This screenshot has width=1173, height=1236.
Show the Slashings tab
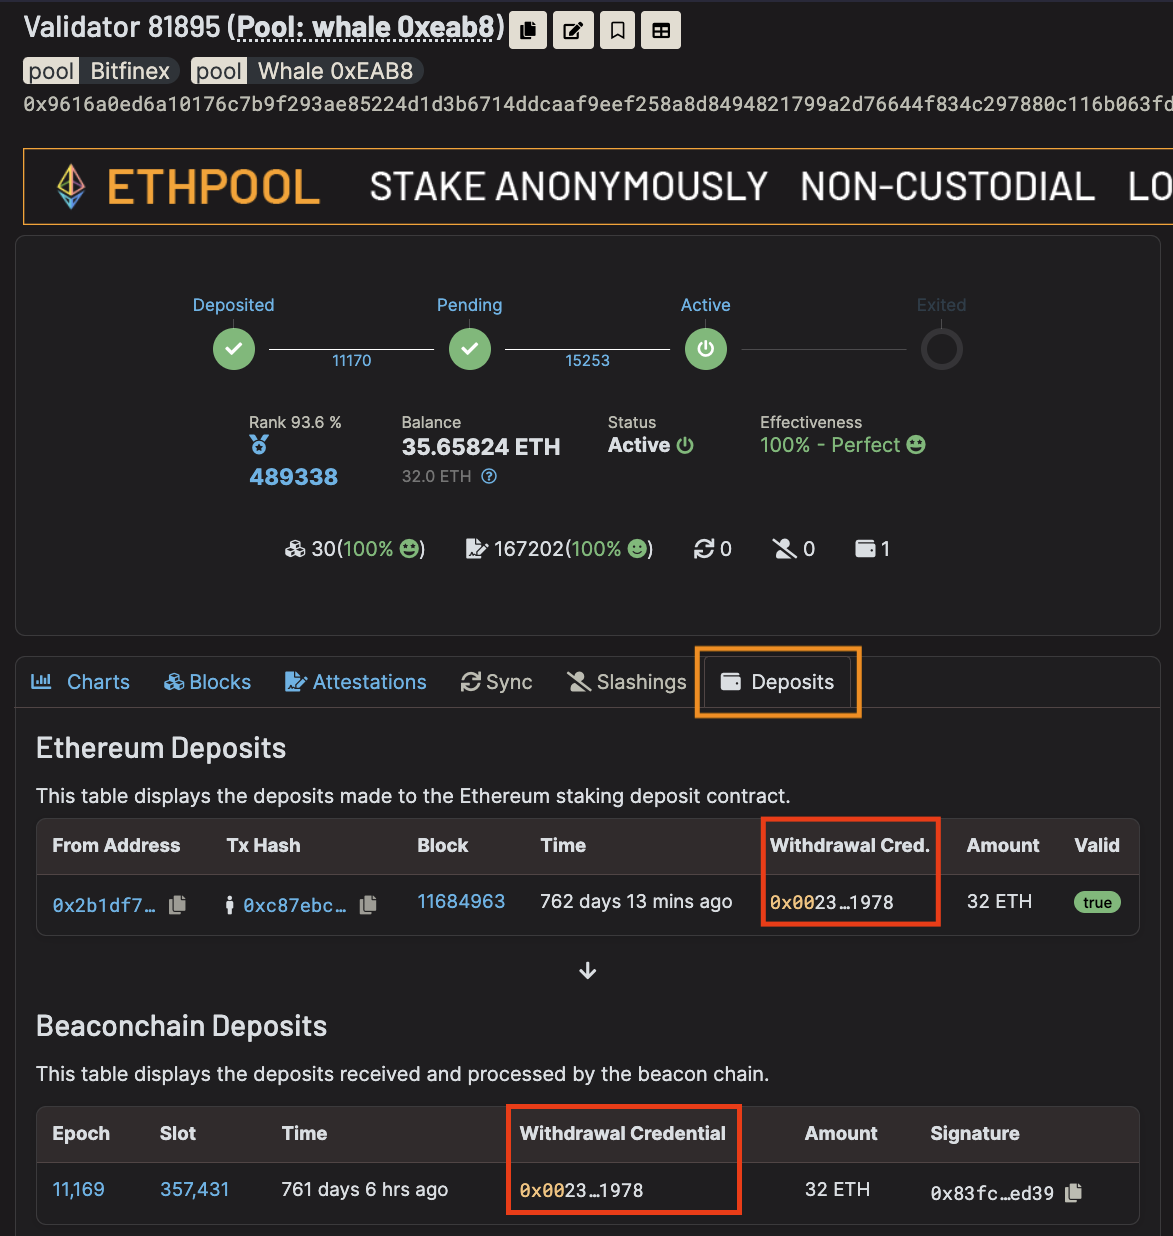click(627, 682)
